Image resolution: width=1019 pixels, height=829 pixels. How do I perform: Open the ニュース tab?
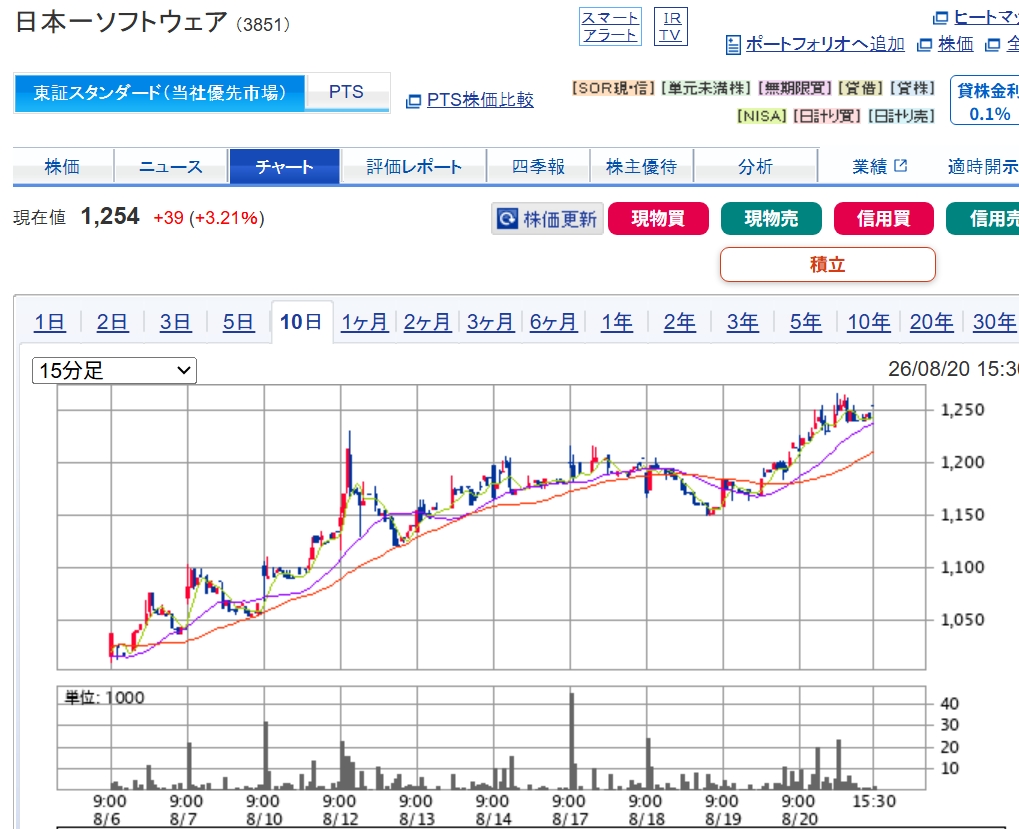(x=171, y=167)
